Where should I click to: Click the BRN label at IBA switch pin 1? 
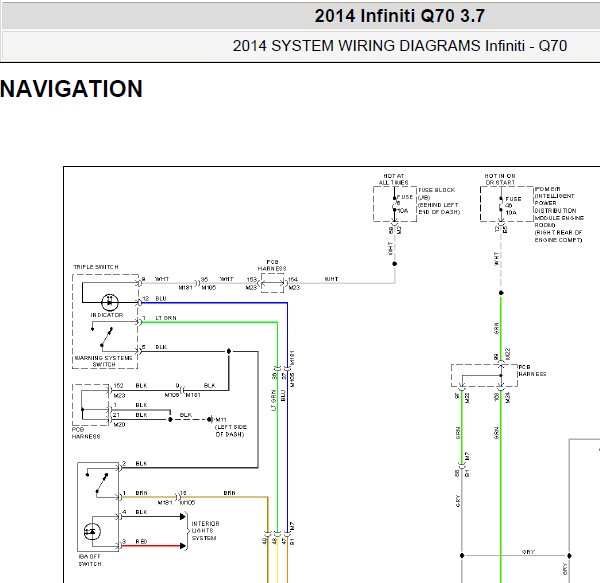[141, 493]
